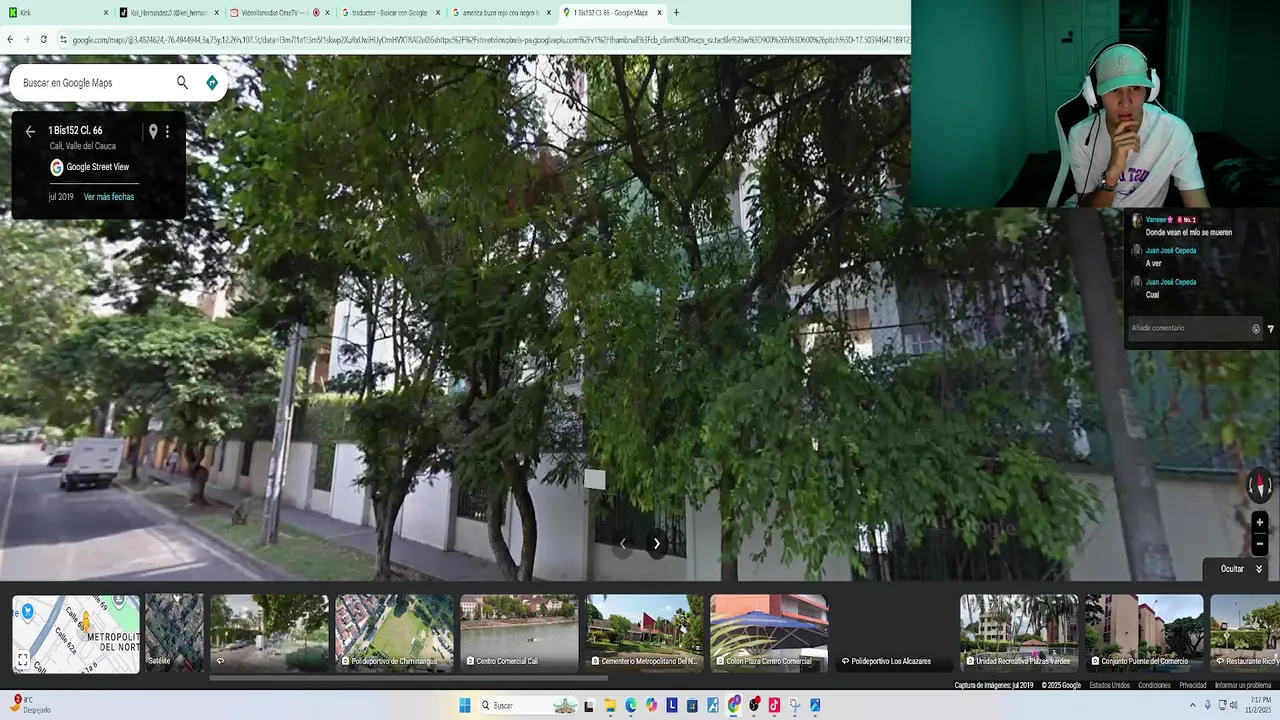Click Informar un problema link
The width and height of the screenshot is (1280, 720).
(1243, 685)
